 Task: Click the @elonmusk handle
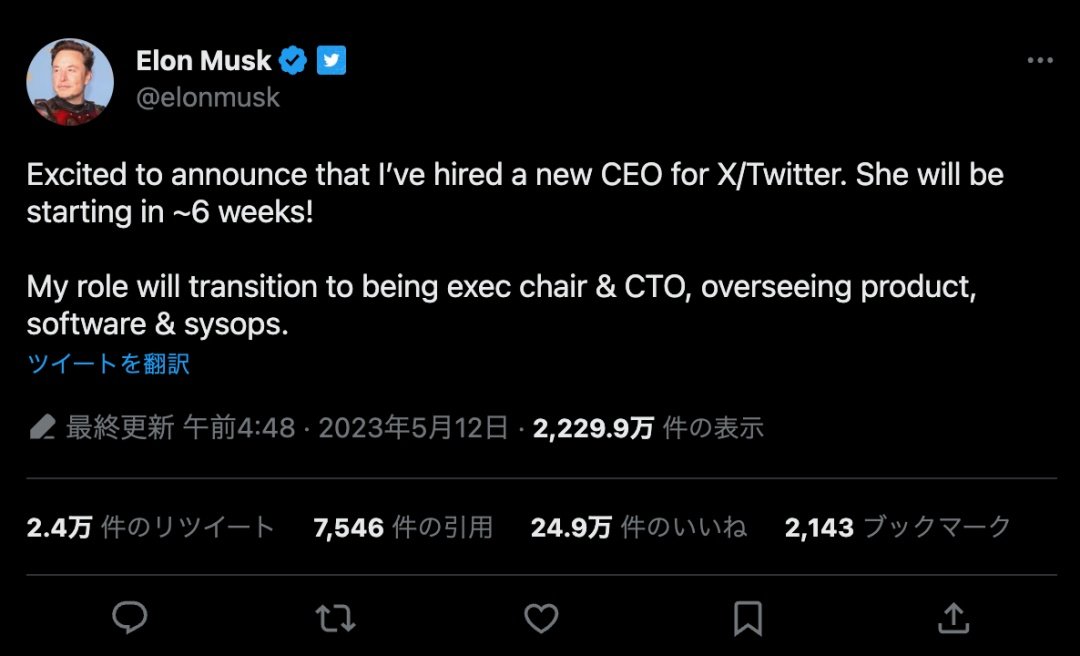(x=208, y=97)
